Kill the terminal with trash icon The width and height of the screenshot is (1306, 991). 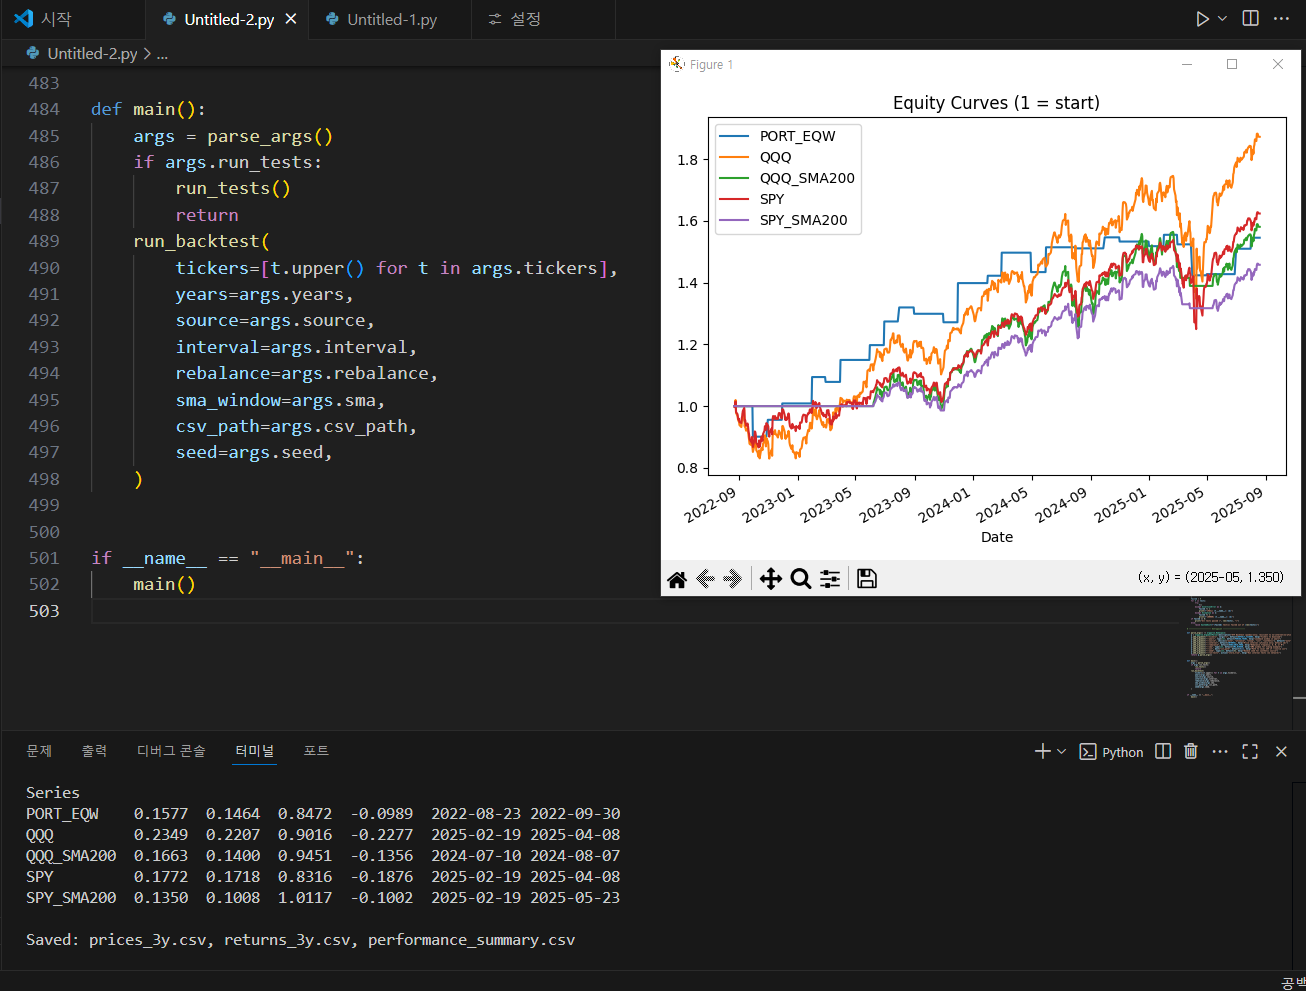pos(1190,751)
